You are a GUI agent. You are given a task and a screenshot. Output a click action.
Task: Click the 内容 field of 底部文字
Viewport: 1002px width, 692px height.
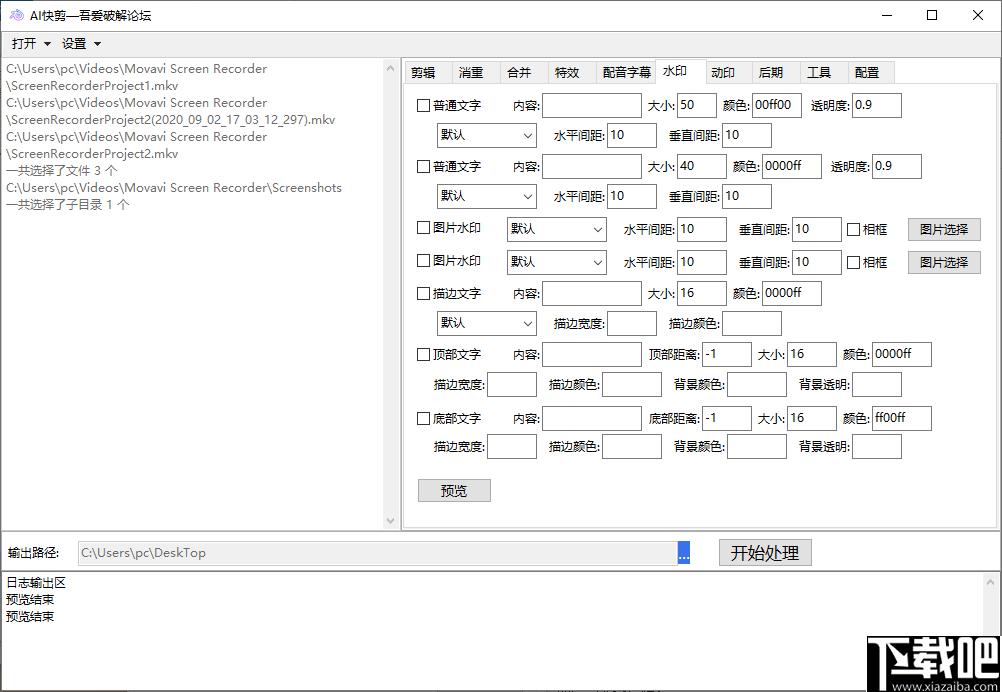coord(592,419)
